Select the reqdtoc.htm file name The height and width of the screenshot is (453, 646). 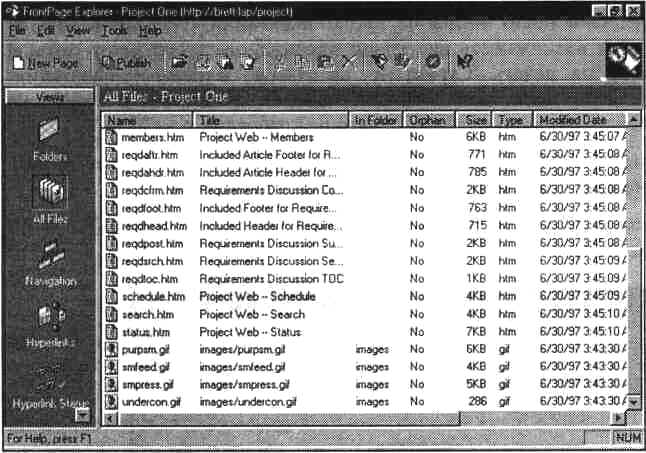tap(150, 279)
